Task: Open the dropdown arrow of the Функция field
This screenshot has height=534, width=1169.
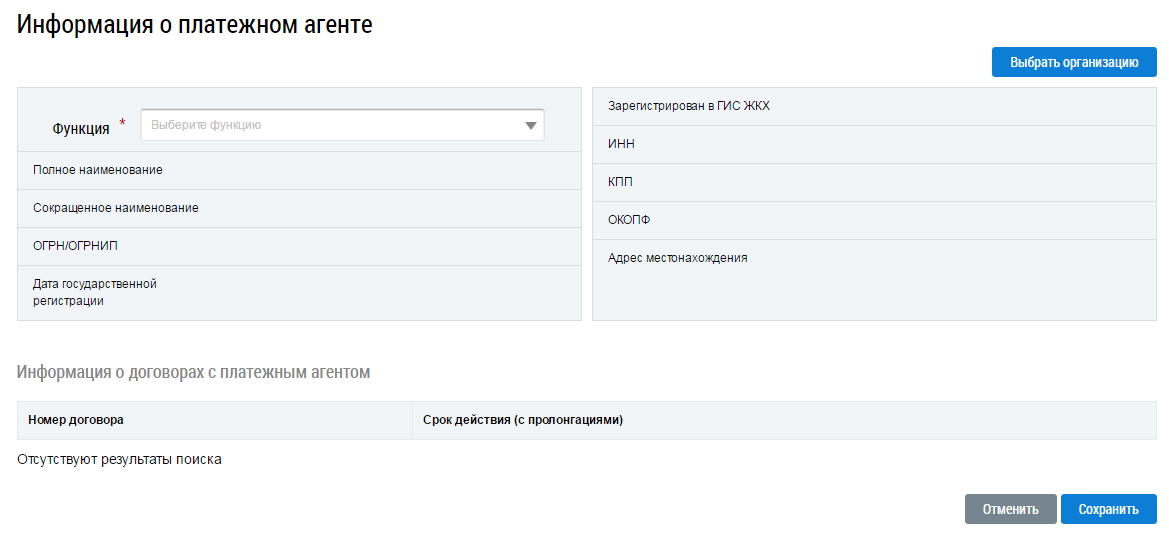Action: click(530, 126)
